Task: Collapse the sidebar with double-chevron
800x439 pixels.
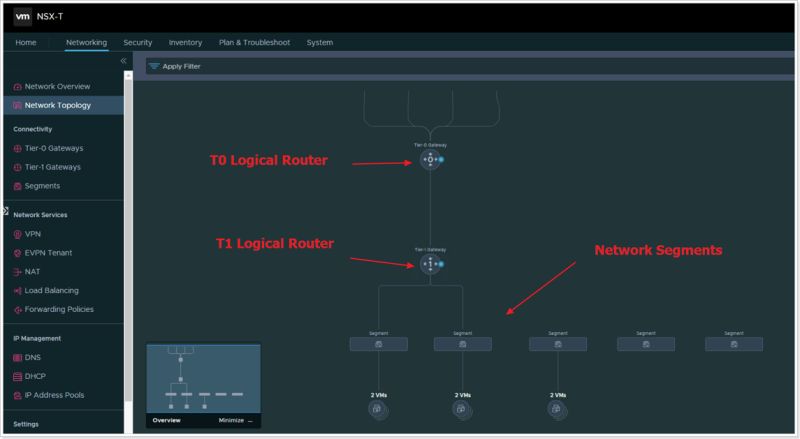Action: (x=123, y=61)
